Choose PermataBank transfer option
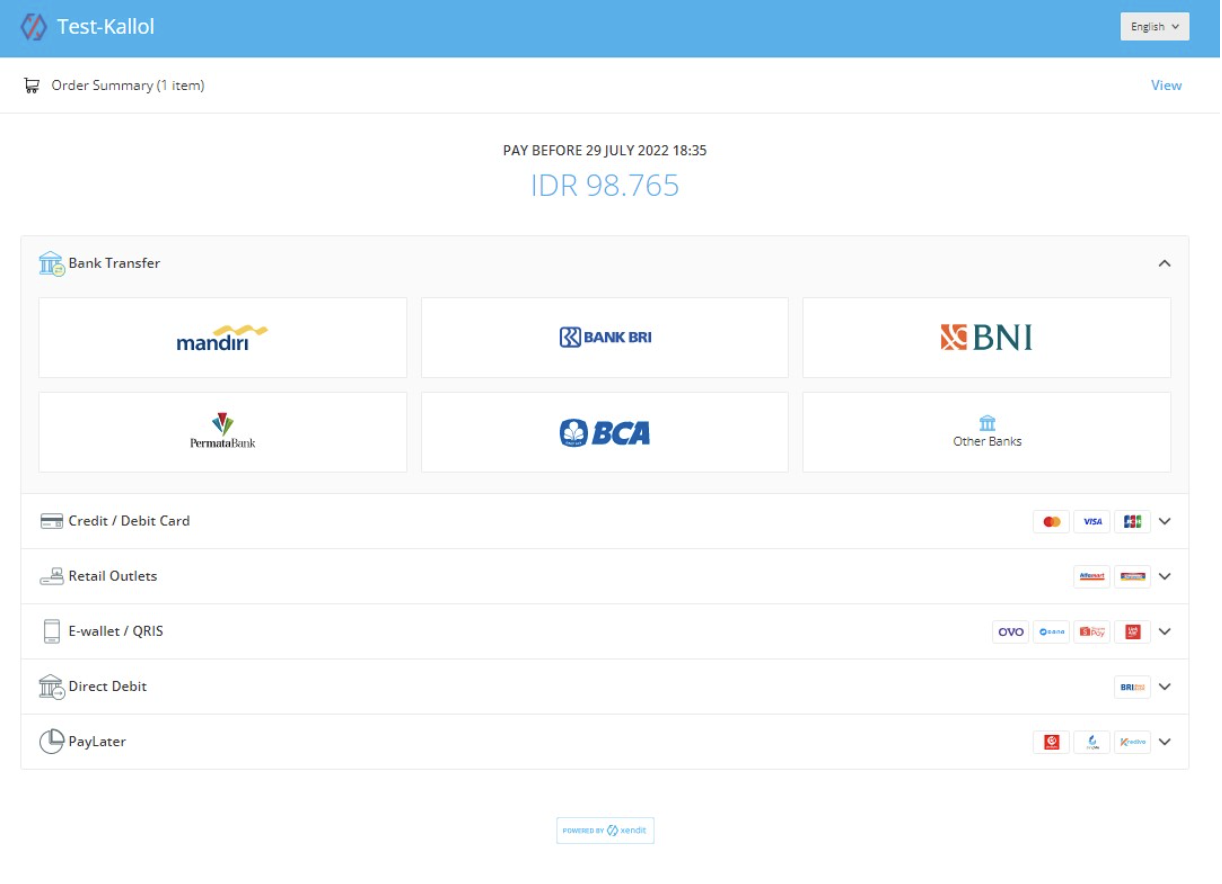The width and height of the screenshot is (1222, 884). point(223,432)
